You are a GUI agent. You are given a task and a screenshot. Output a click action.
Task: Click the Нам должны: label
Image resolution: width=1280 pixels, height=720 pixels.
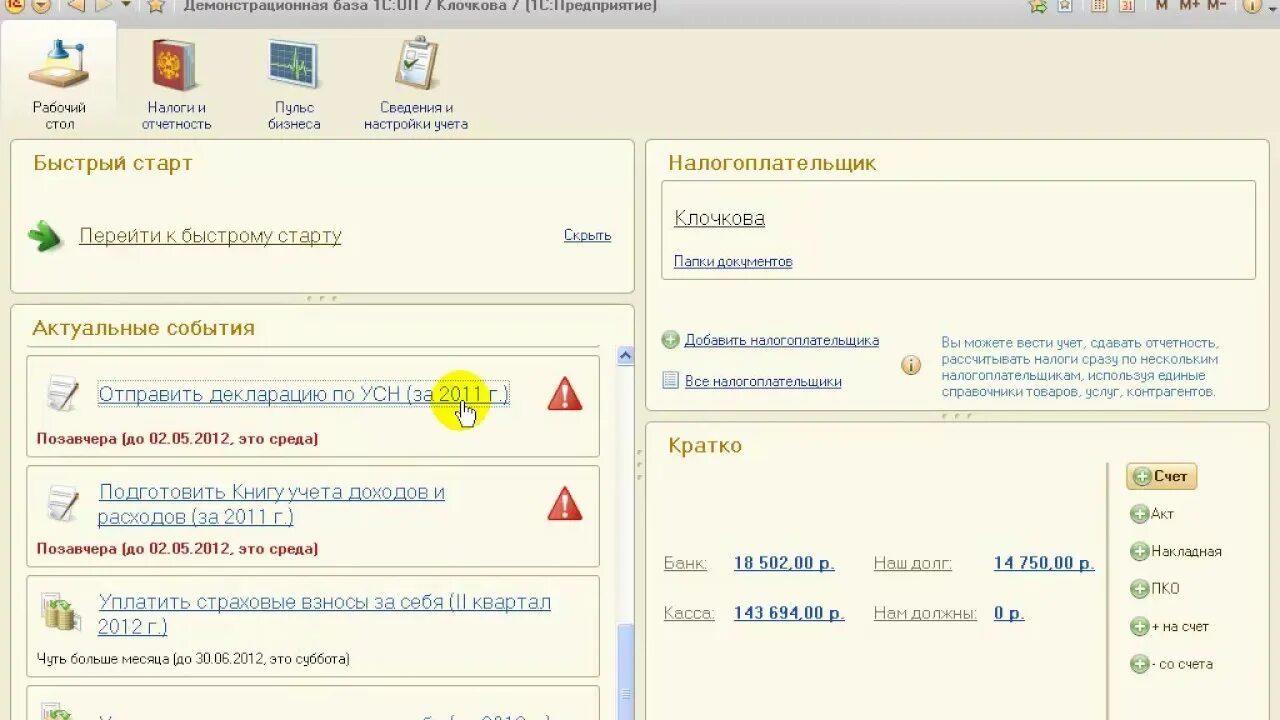click(x=925, y=613)
